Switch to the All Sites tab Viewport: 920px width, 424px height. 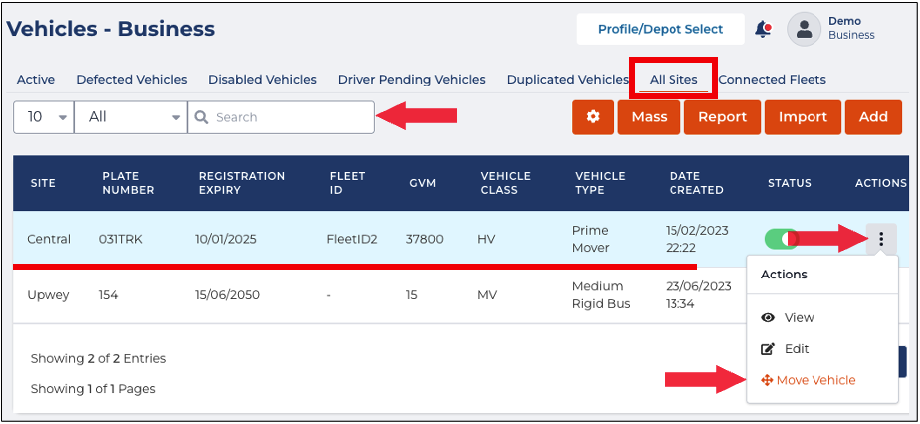[x=673, y=80]
